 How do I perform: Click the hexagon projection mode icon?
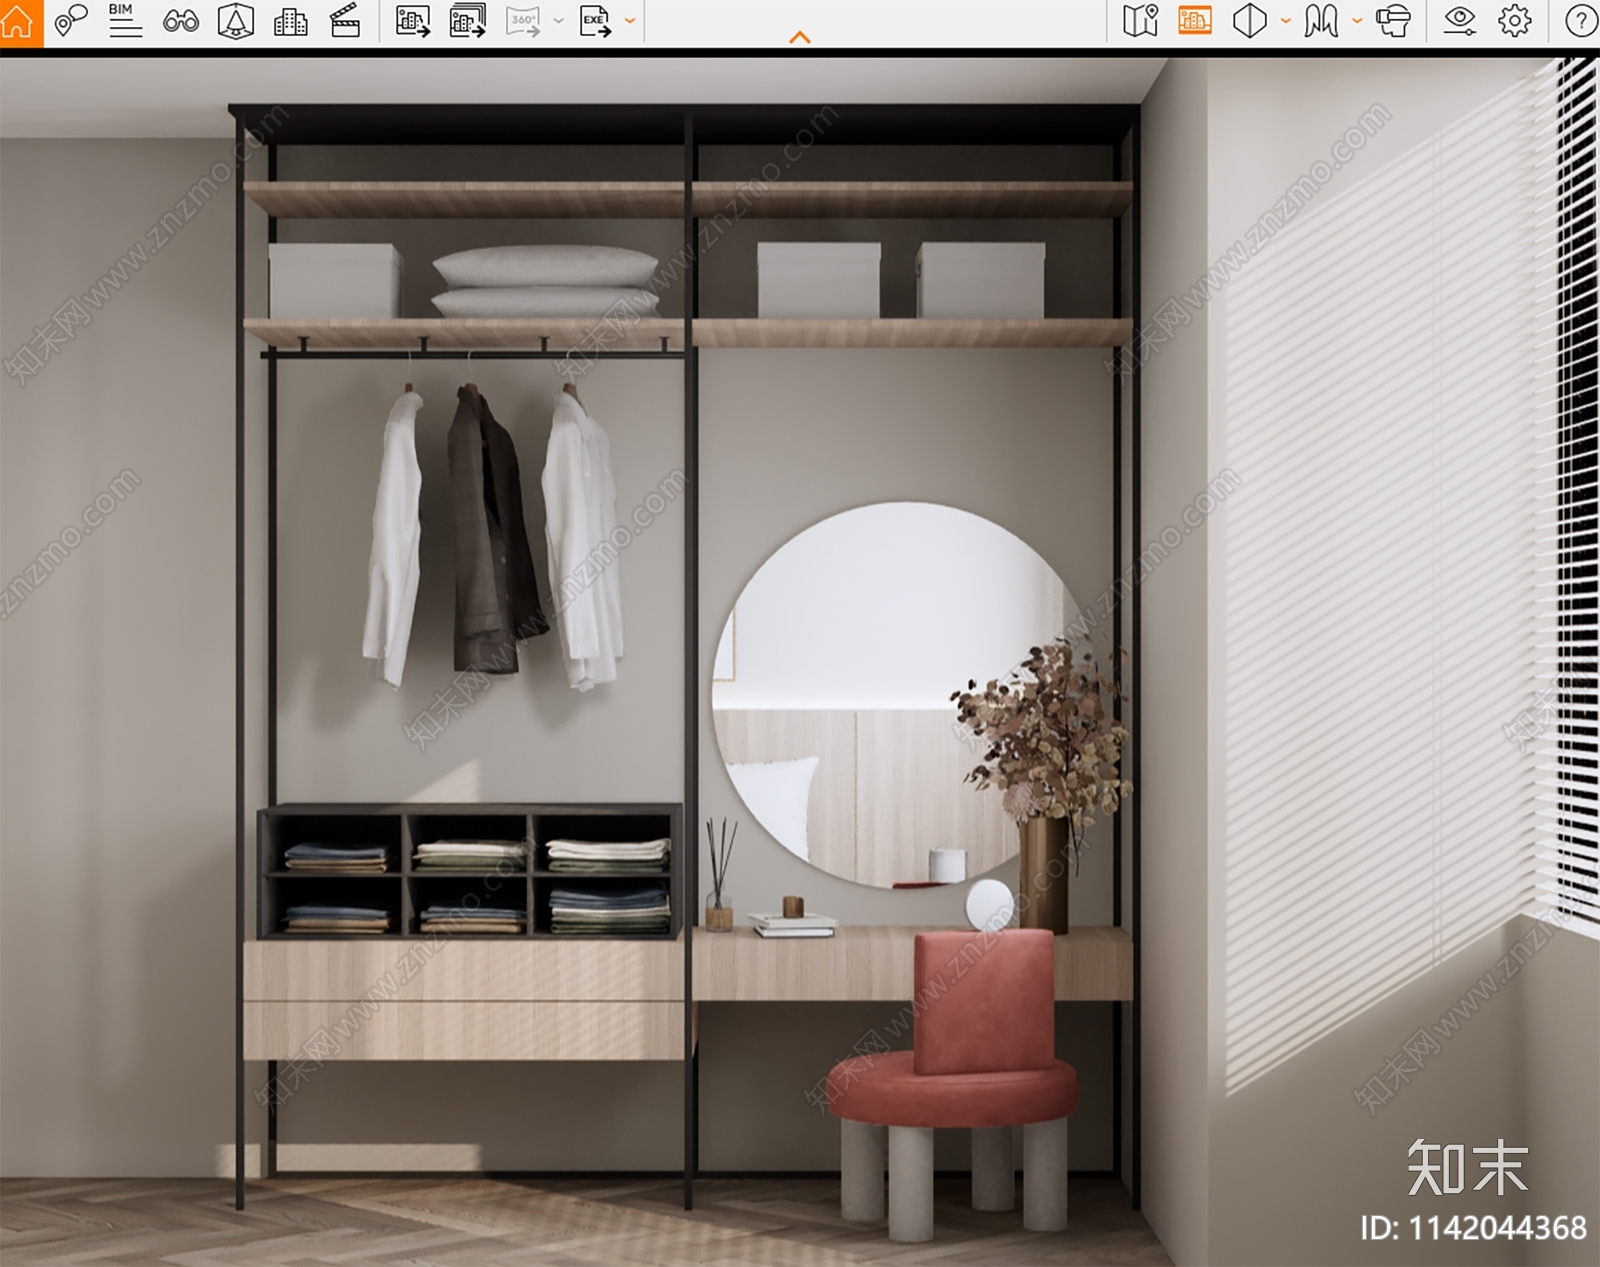(1250, 21)
